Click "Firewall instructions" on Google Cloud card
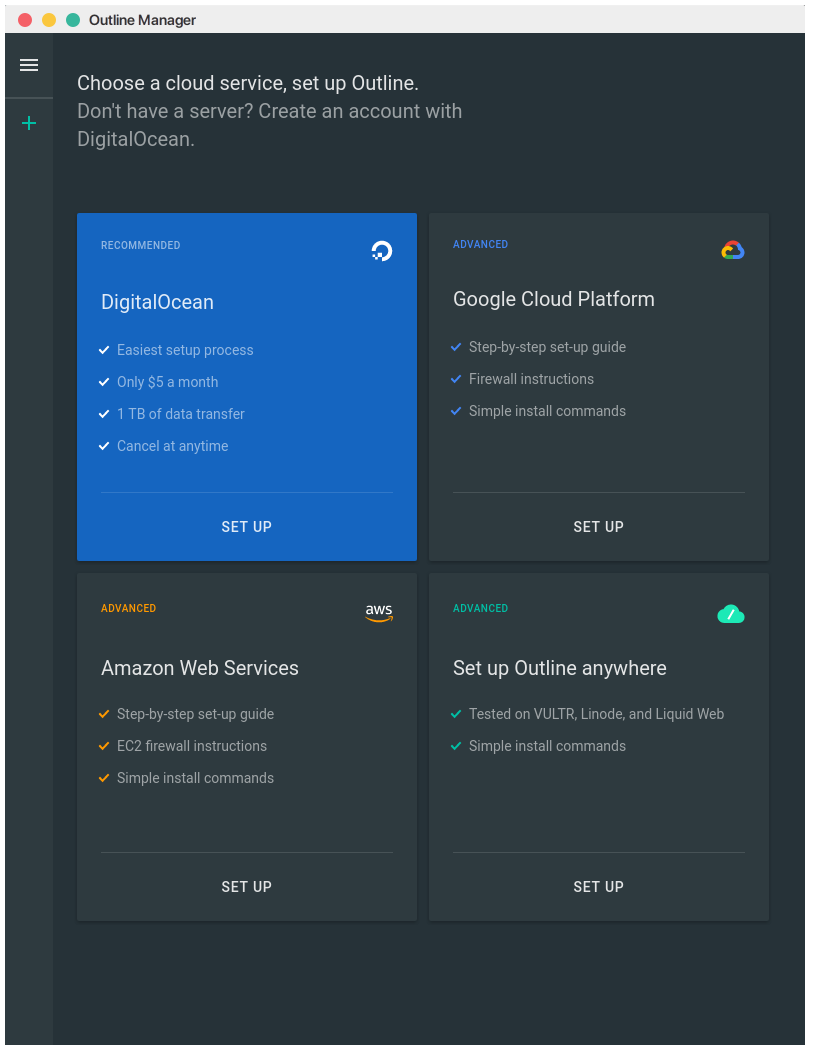The height and width of the screenshot is (1054, 814). click(531, 379)
